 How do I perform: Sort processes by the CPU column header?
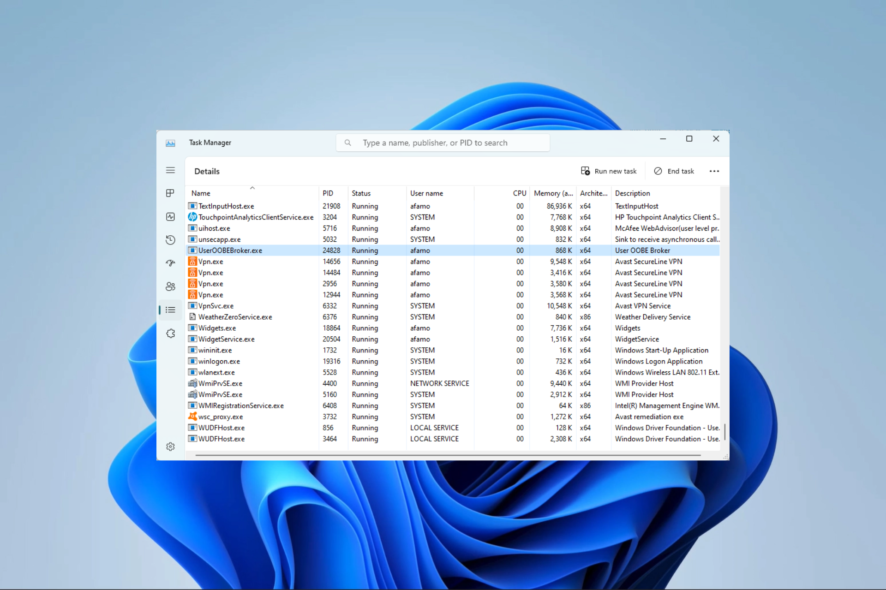point(519,193)
